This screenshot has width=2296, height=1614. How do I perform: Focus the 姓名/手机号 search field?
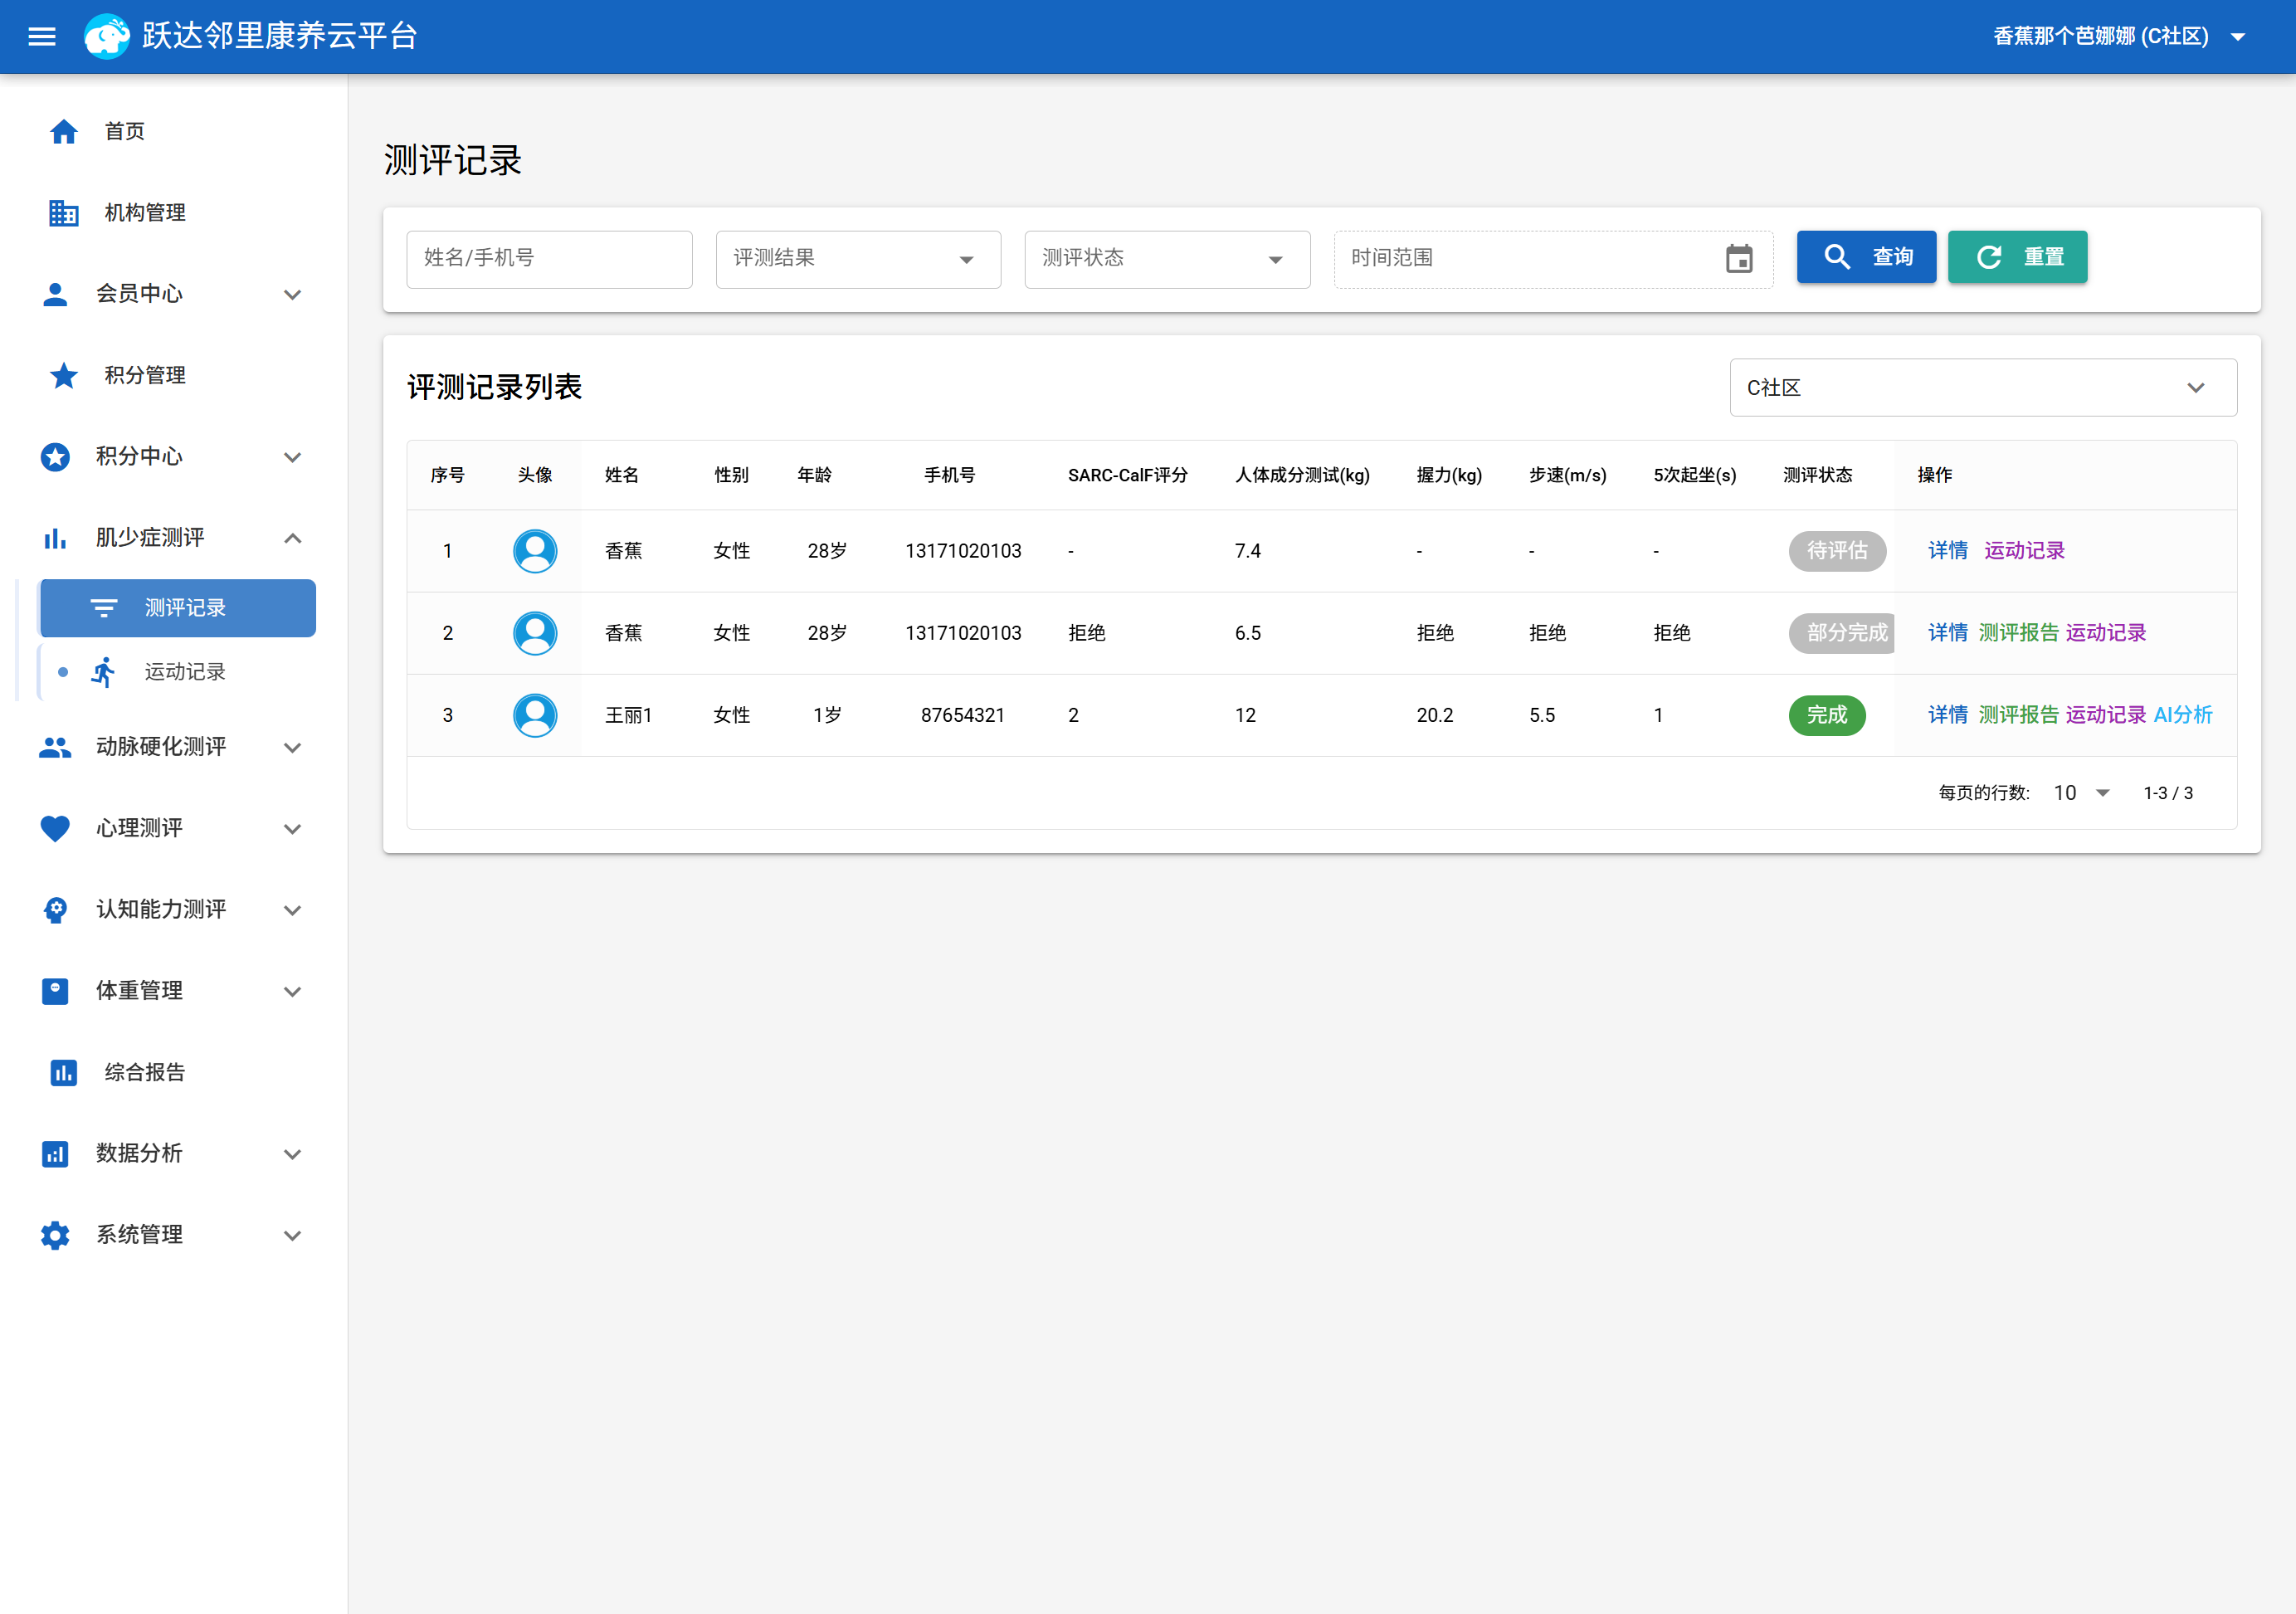549,259
